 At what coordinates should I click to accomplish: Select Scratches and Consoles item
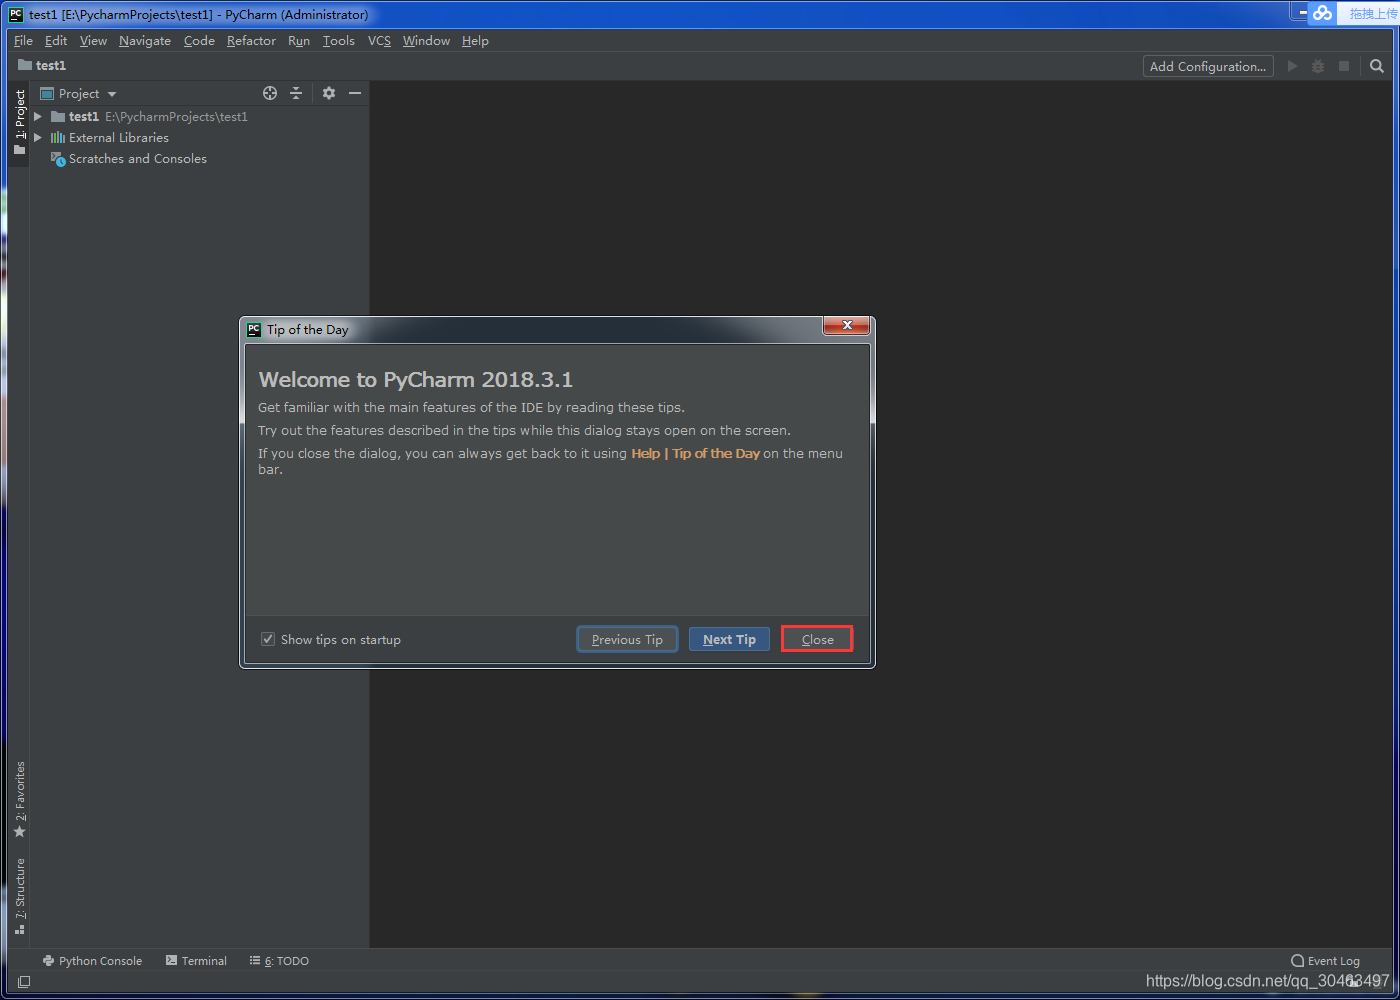[138, 159]
